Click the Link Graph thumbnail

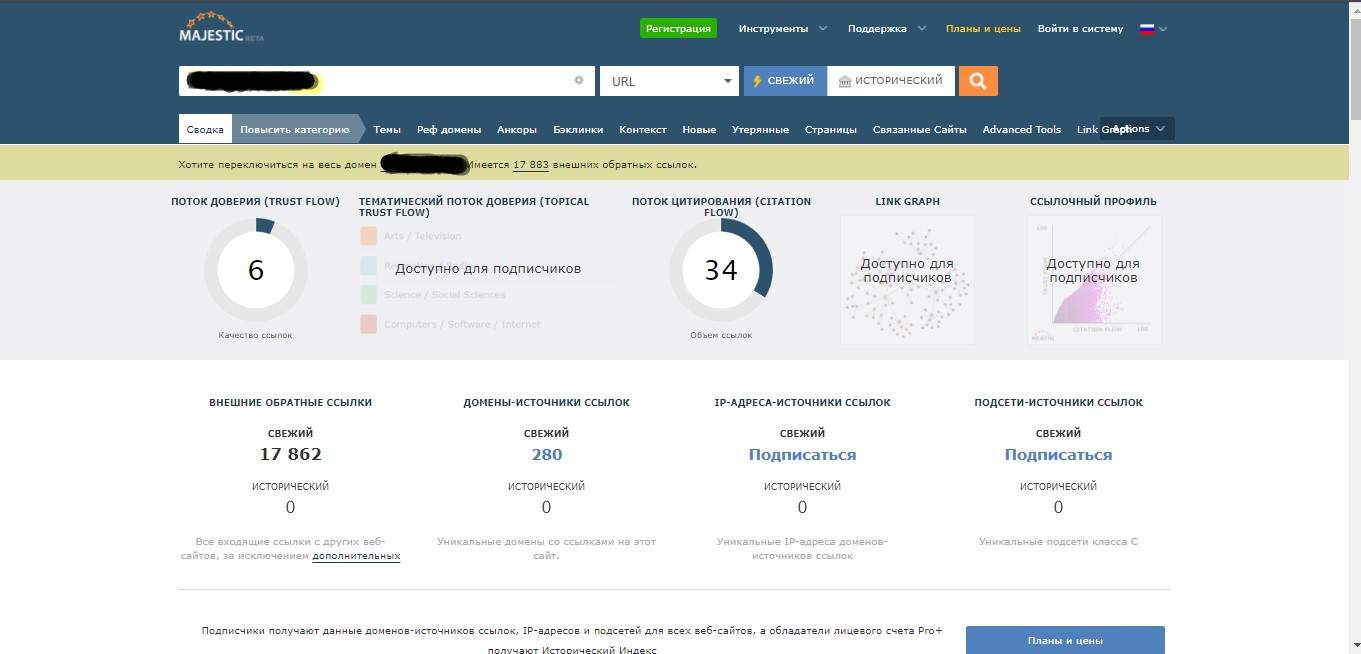click(x=907, y=280)
